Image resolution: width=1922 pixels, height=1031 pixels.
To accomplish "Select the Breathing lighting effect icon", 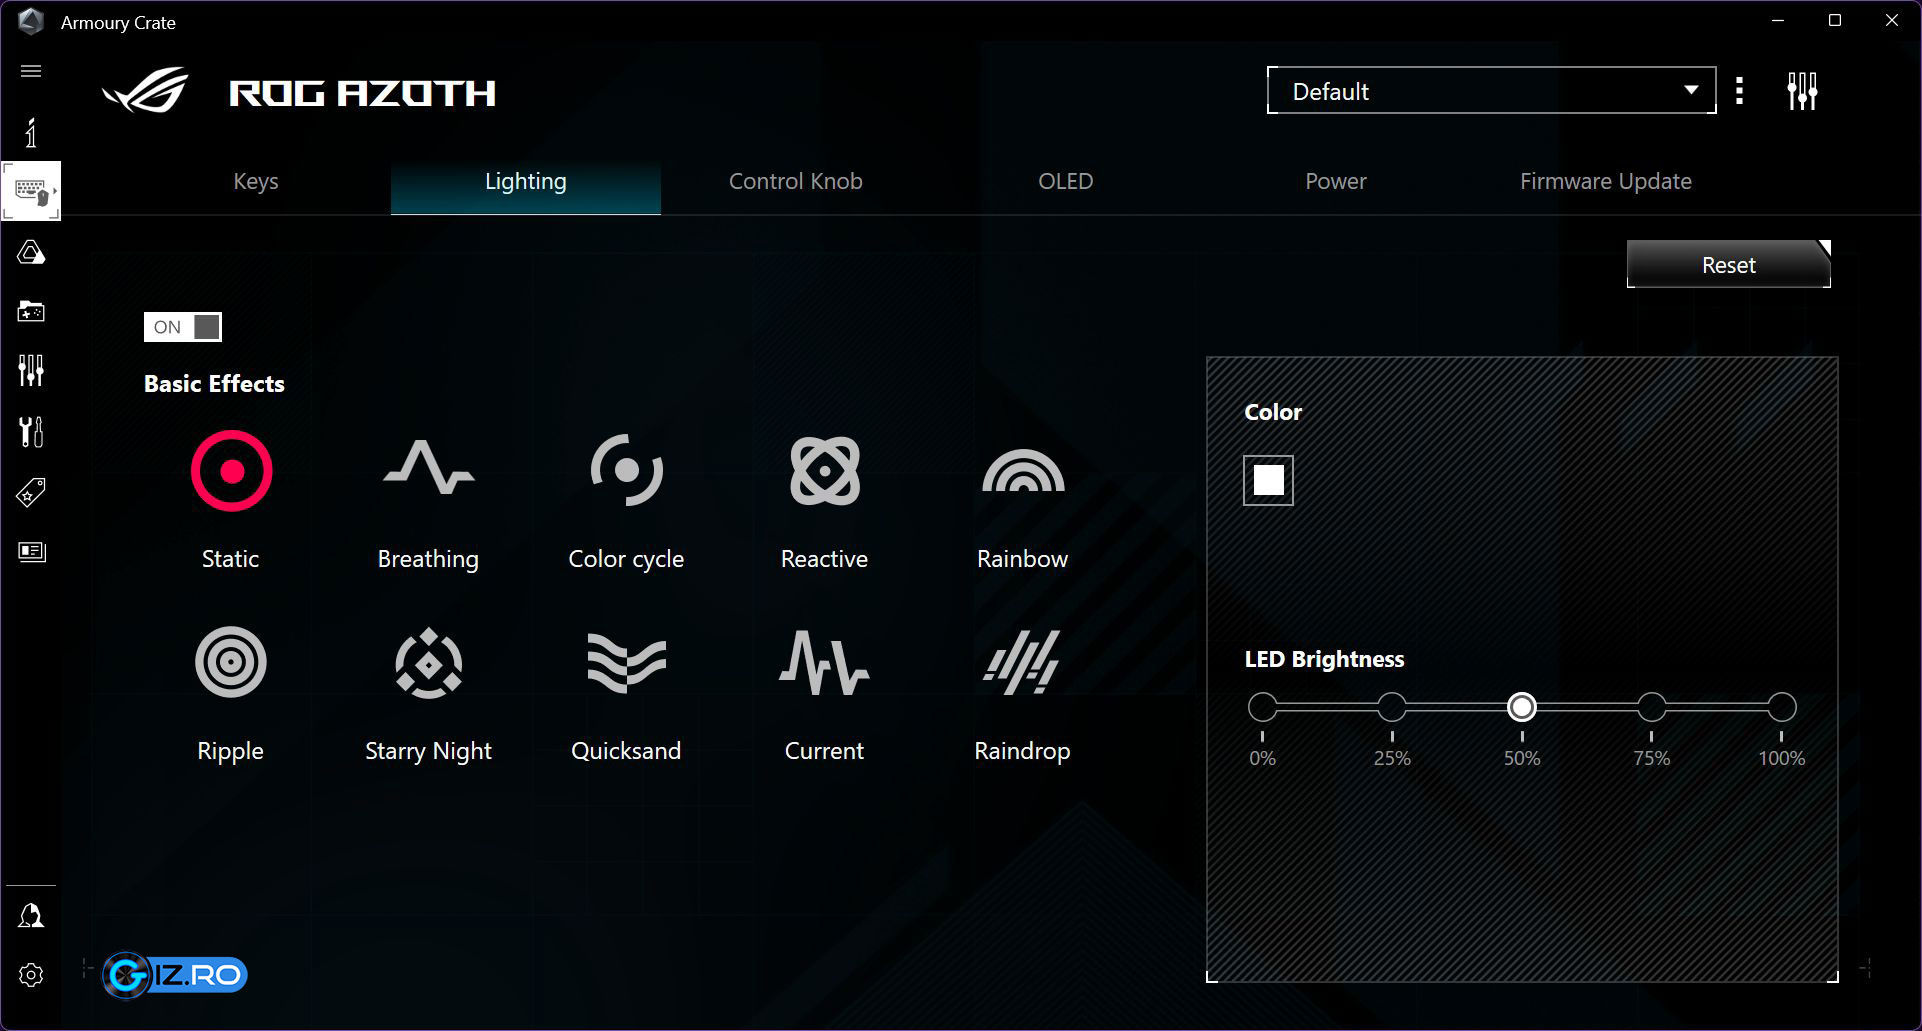I will click(x=428, y=469).
